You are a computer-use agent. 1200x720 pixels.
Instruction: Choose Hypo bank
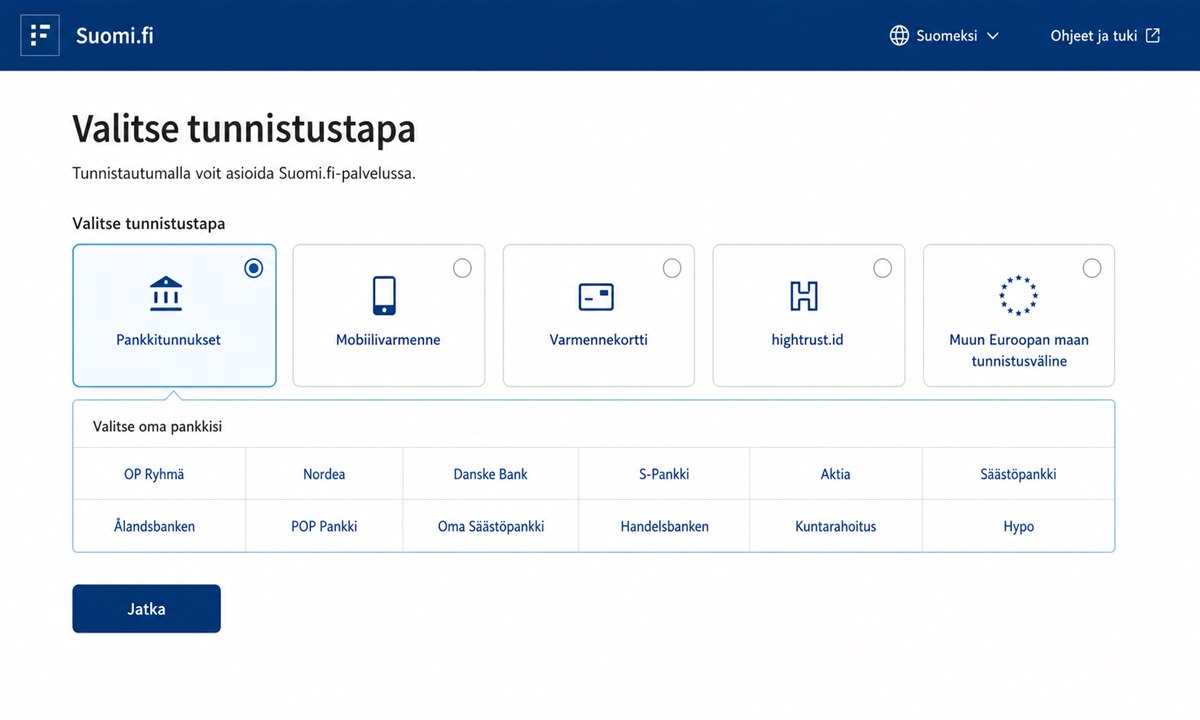(1018, 526)
